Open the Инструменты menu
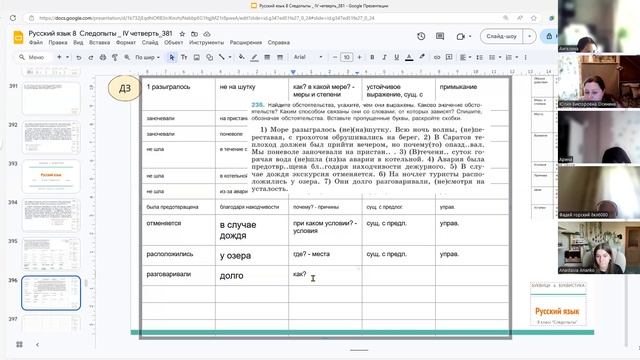 206,42
